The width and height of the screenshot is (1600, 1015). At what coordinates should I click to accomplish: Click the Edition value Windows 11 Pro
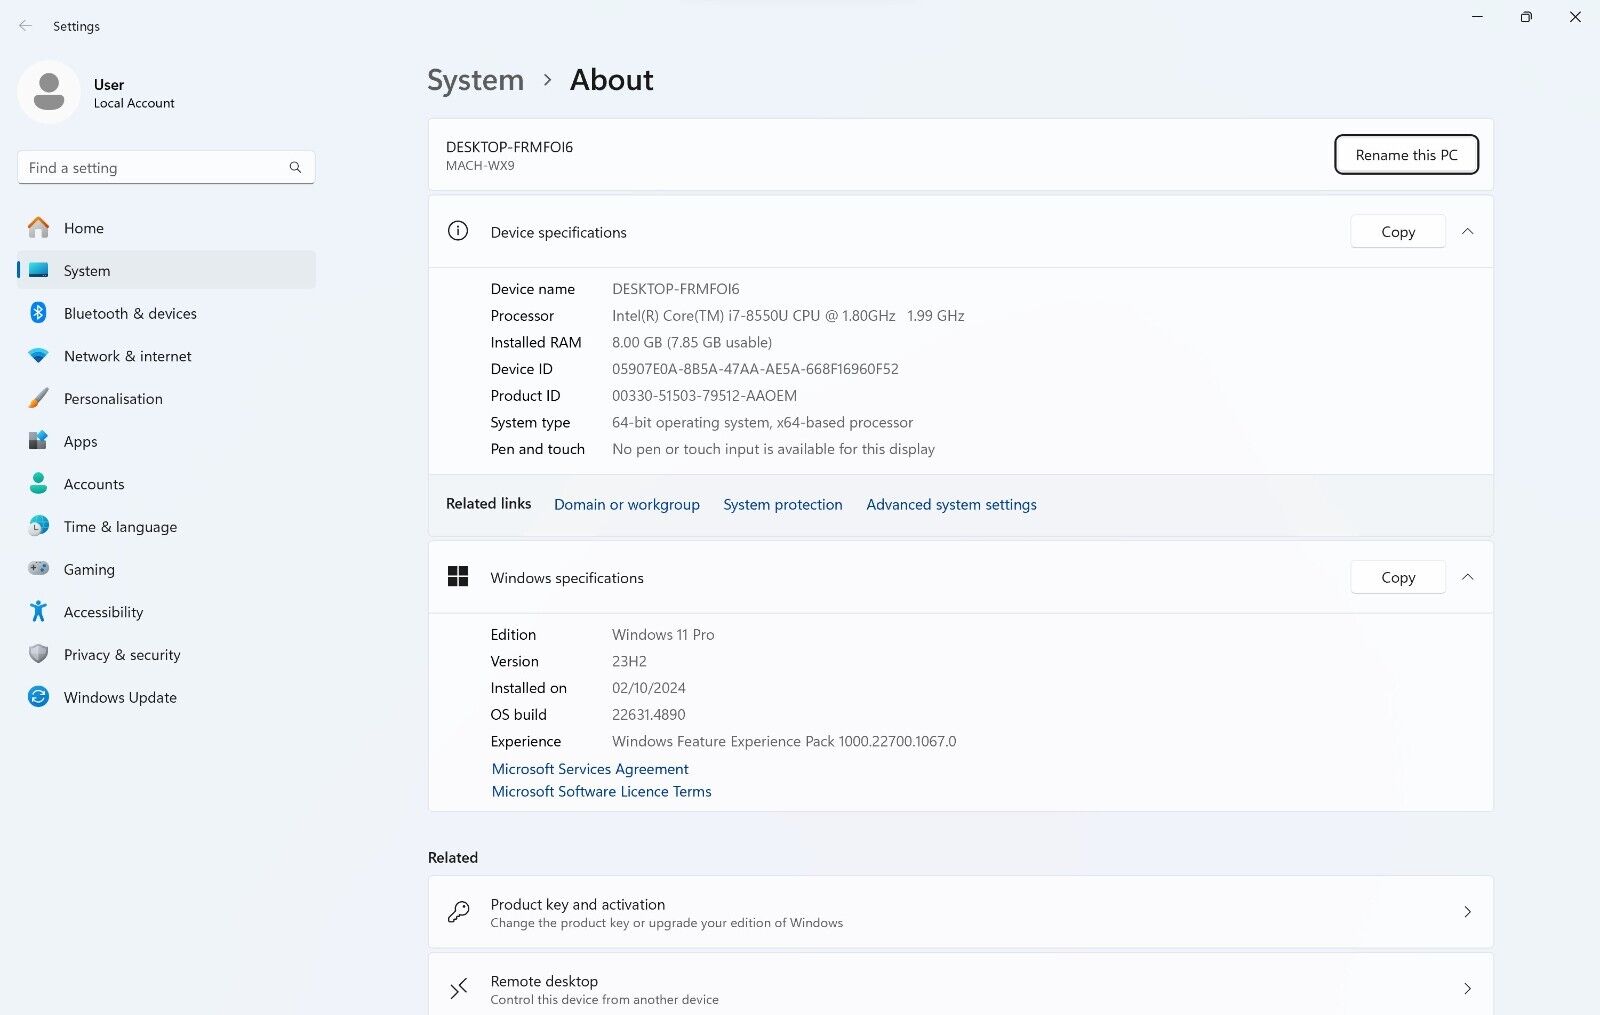pyautogui.click(x=663, y=635)
